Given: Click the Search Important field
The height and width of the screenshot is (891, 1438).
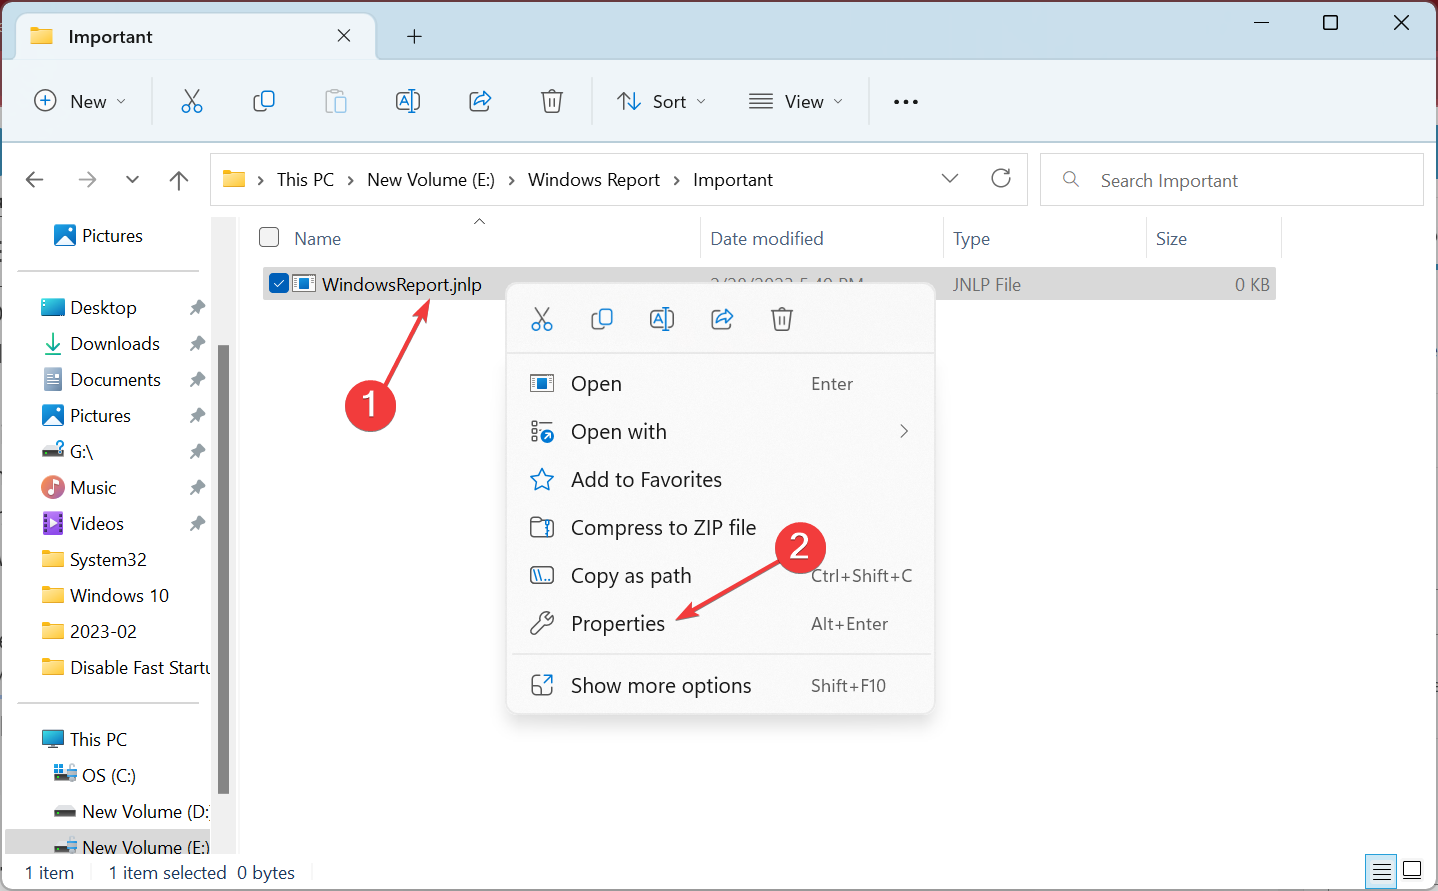Looking at the screenshot, I should coord(1232,180).
